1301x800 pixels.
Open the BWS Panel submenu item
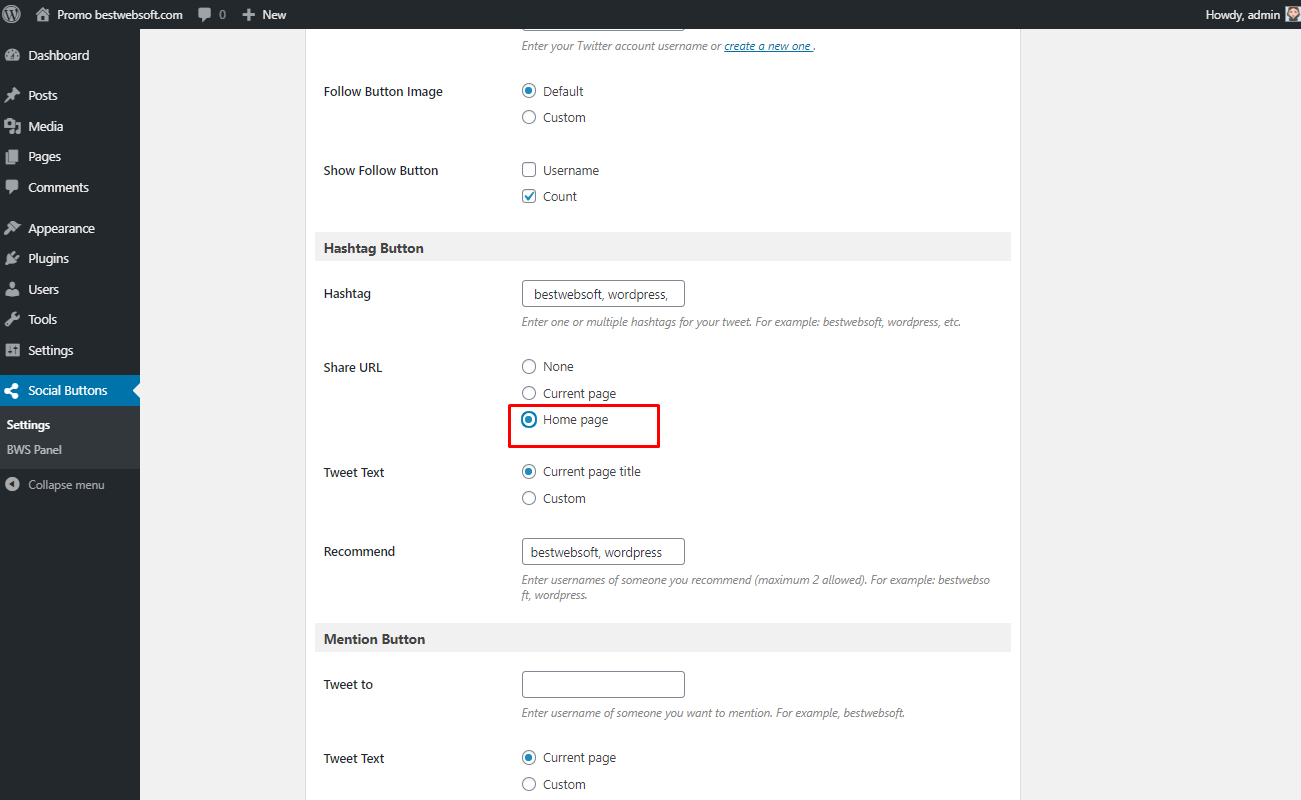point(34,450)
